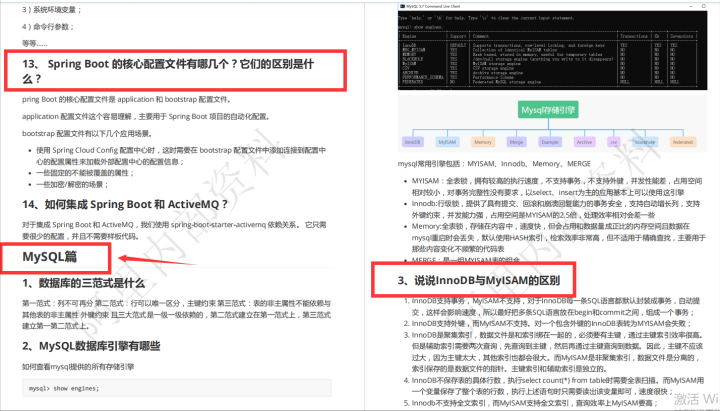Click the line '如何查看mysql提供的所有存储引擎'
The height and width of the screenshot is (411, 720).
[78, 366]
